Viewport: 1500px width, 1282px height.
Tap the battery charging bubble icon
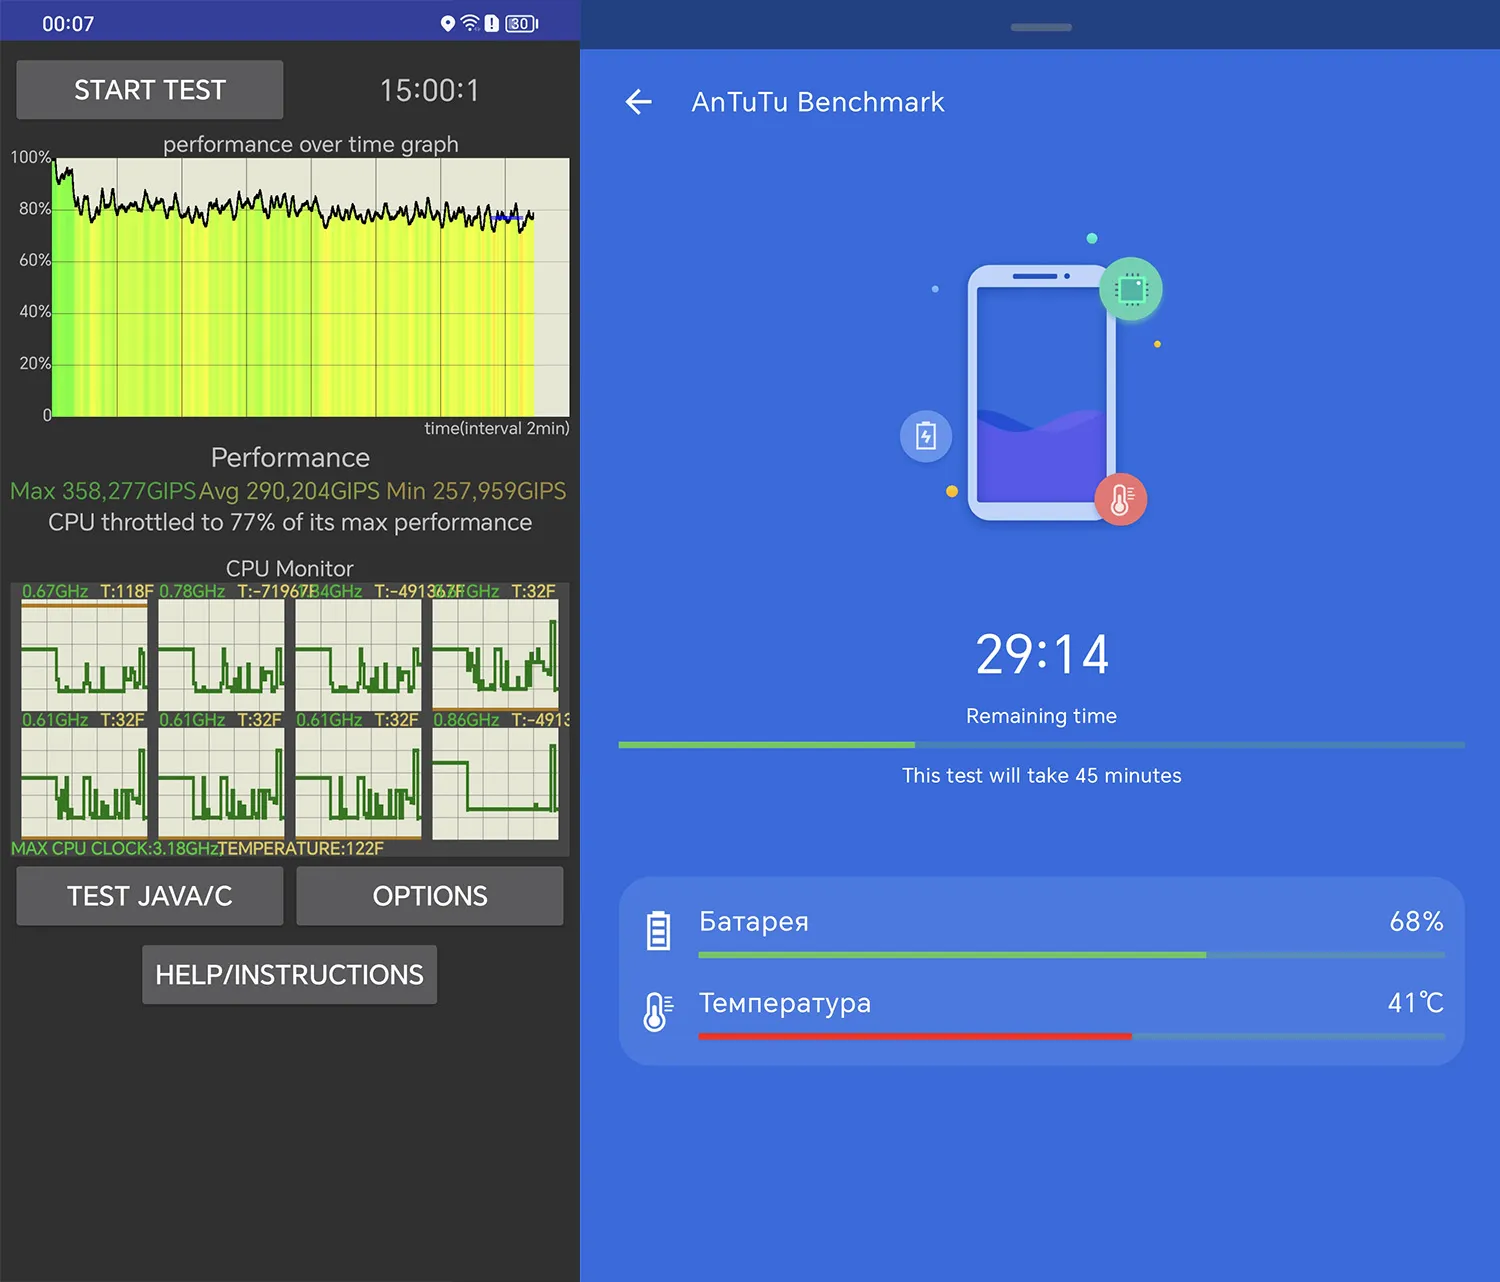tap(926, 436)
